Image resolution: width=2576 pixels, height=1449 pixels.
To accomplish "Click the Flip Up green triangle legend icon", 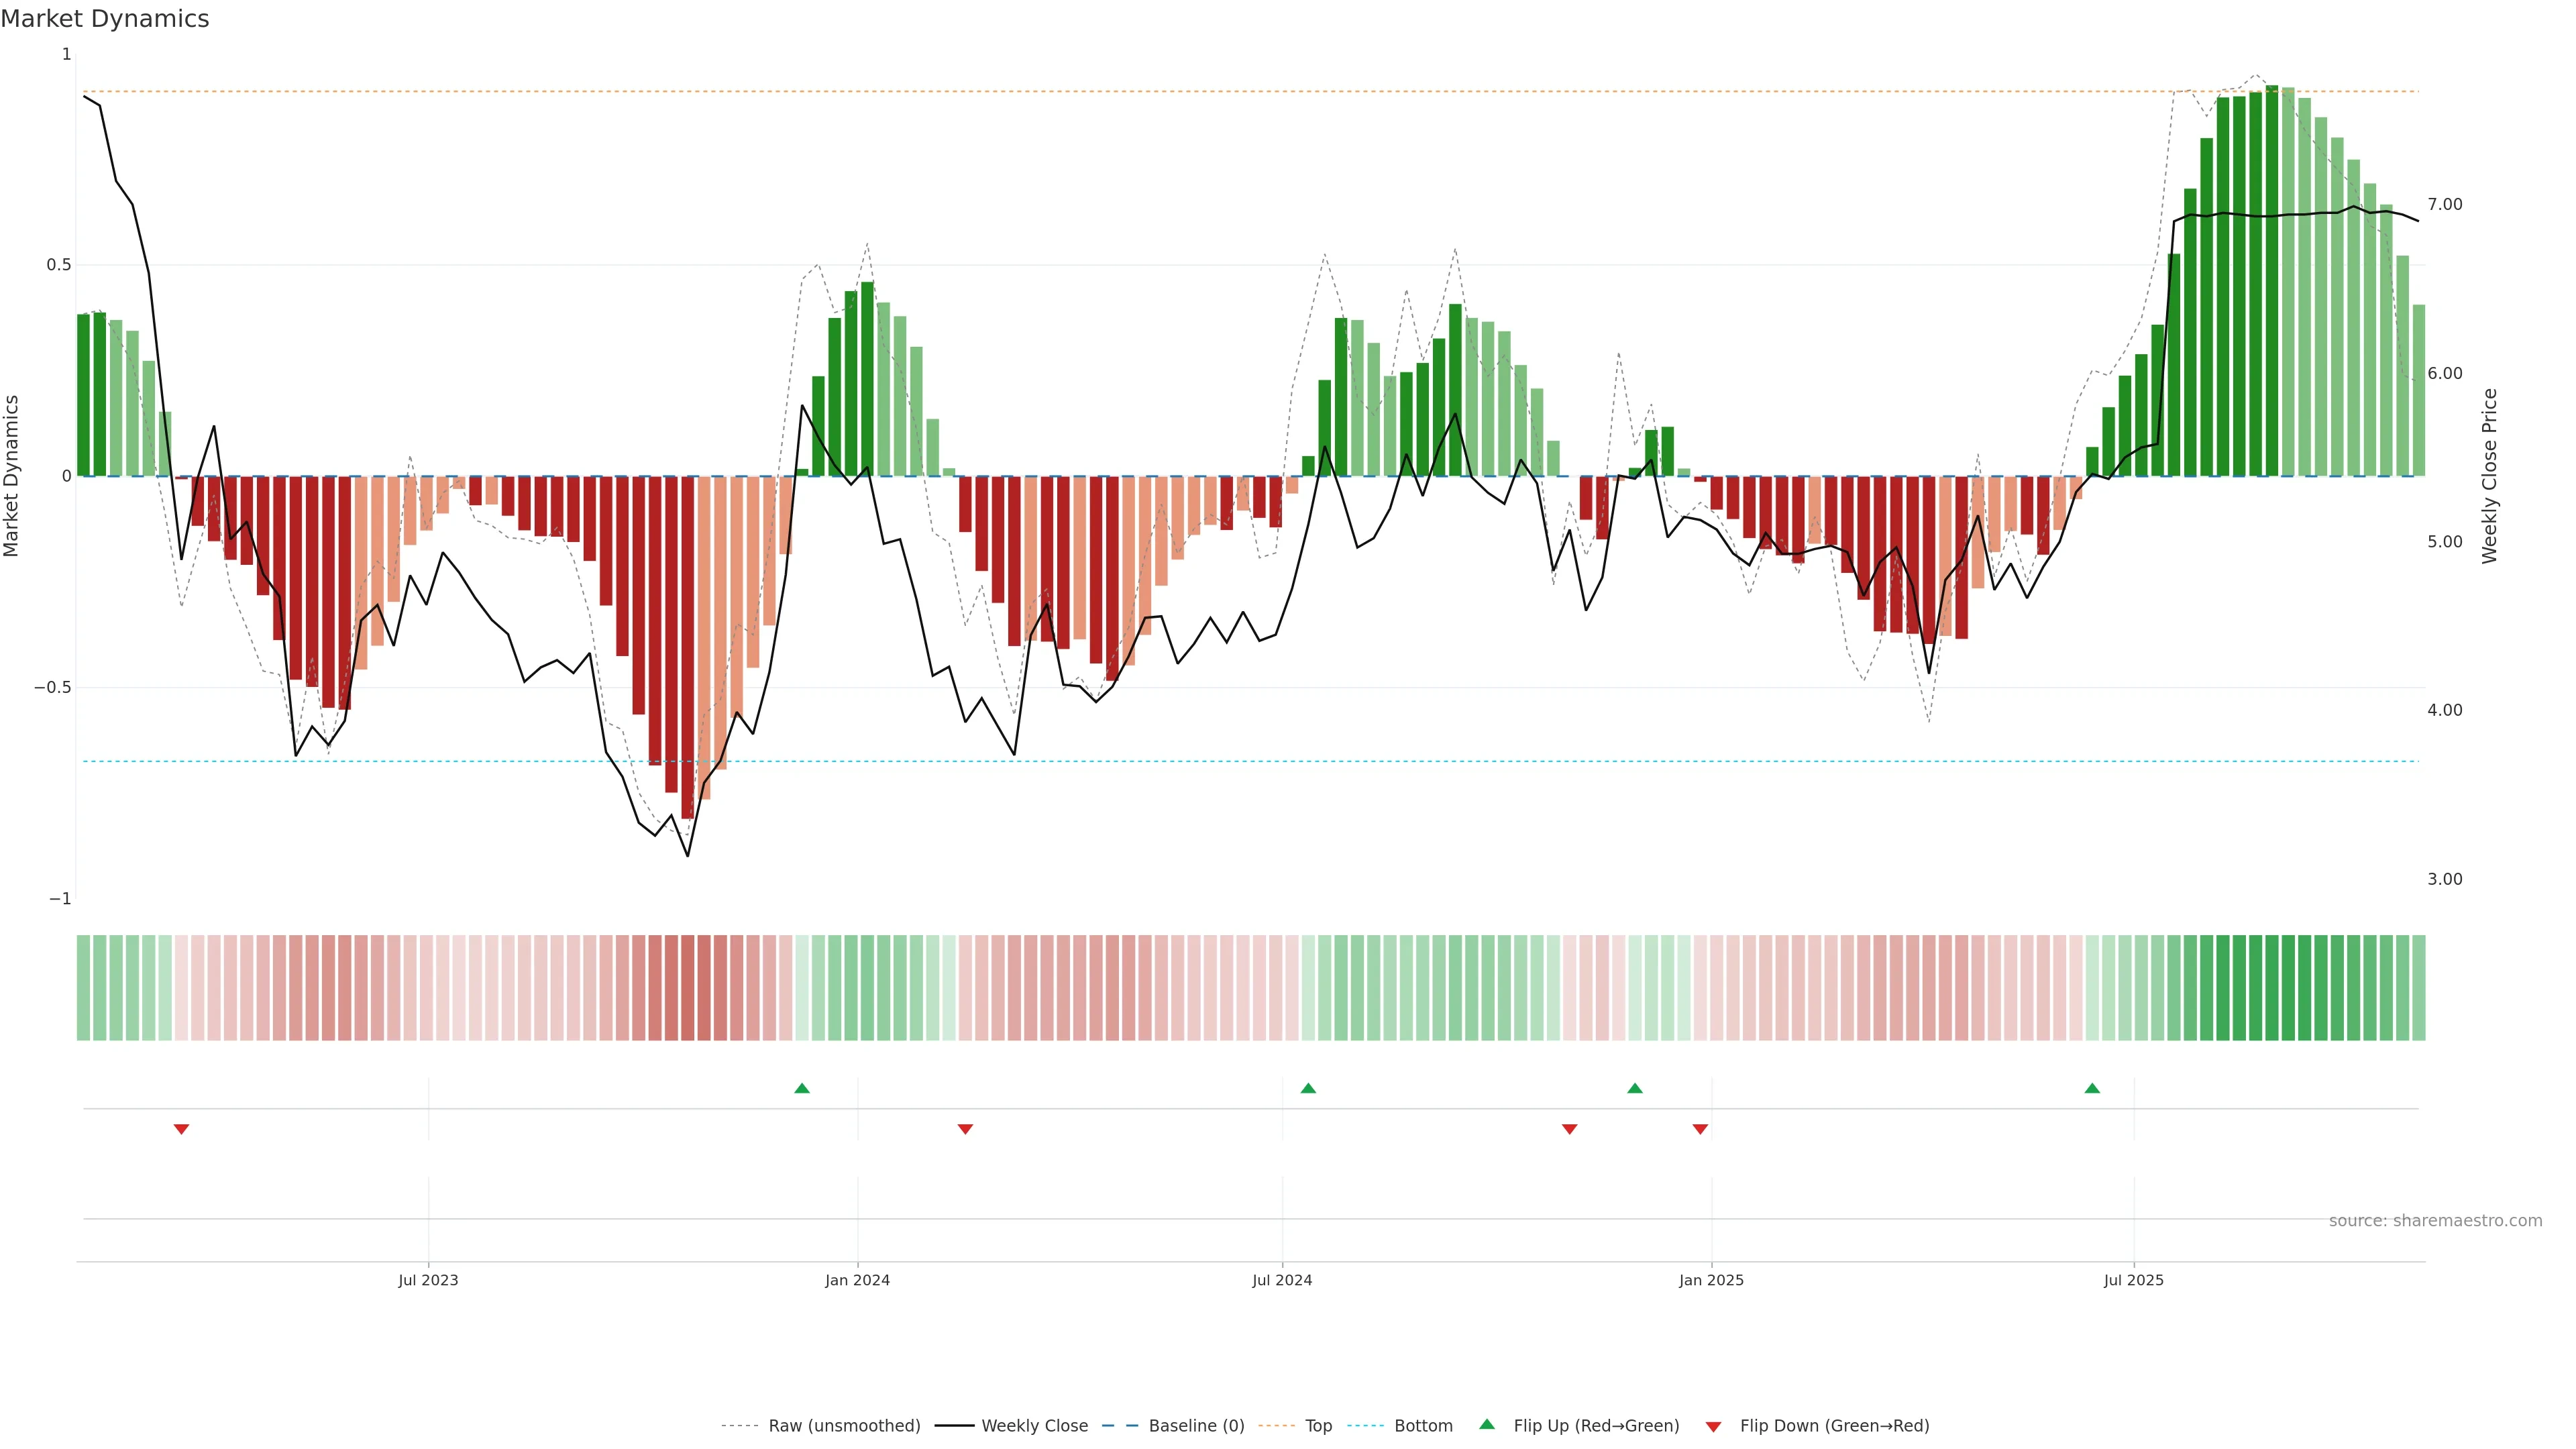I will point(1487,1424).
